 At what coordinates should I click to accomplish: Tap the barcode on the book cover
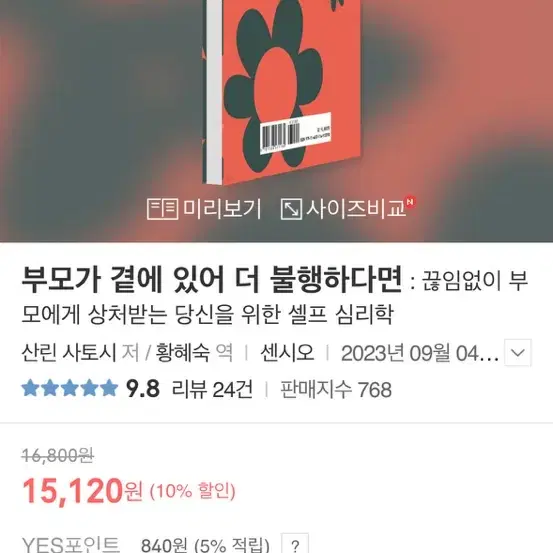pos(296,133)
